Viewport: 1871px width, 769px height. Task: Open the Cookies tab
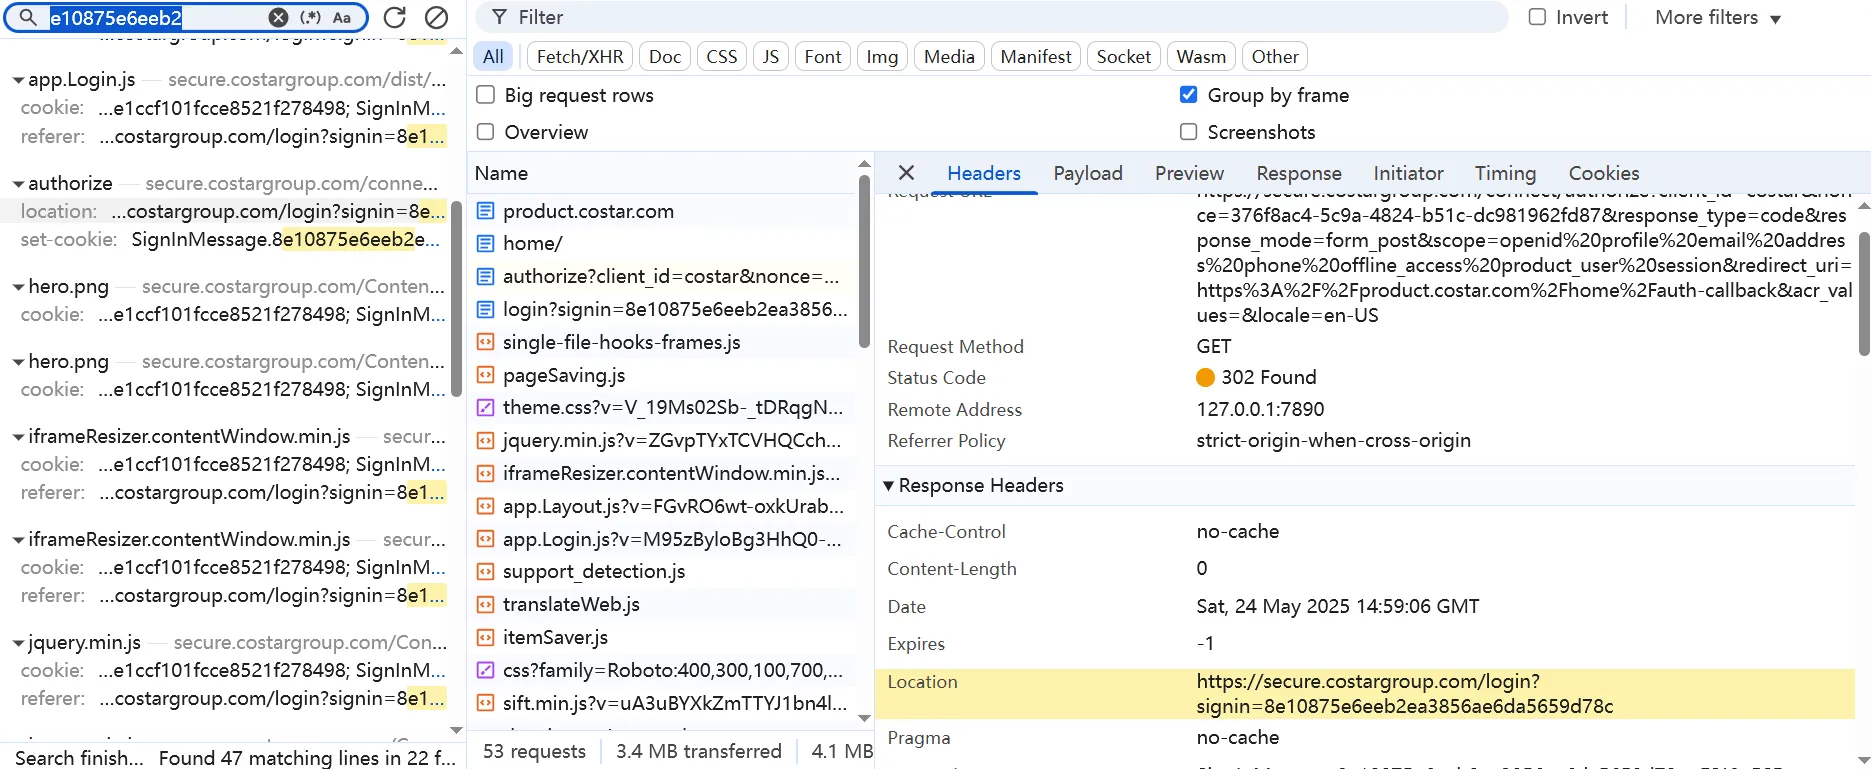[1604, 173]
